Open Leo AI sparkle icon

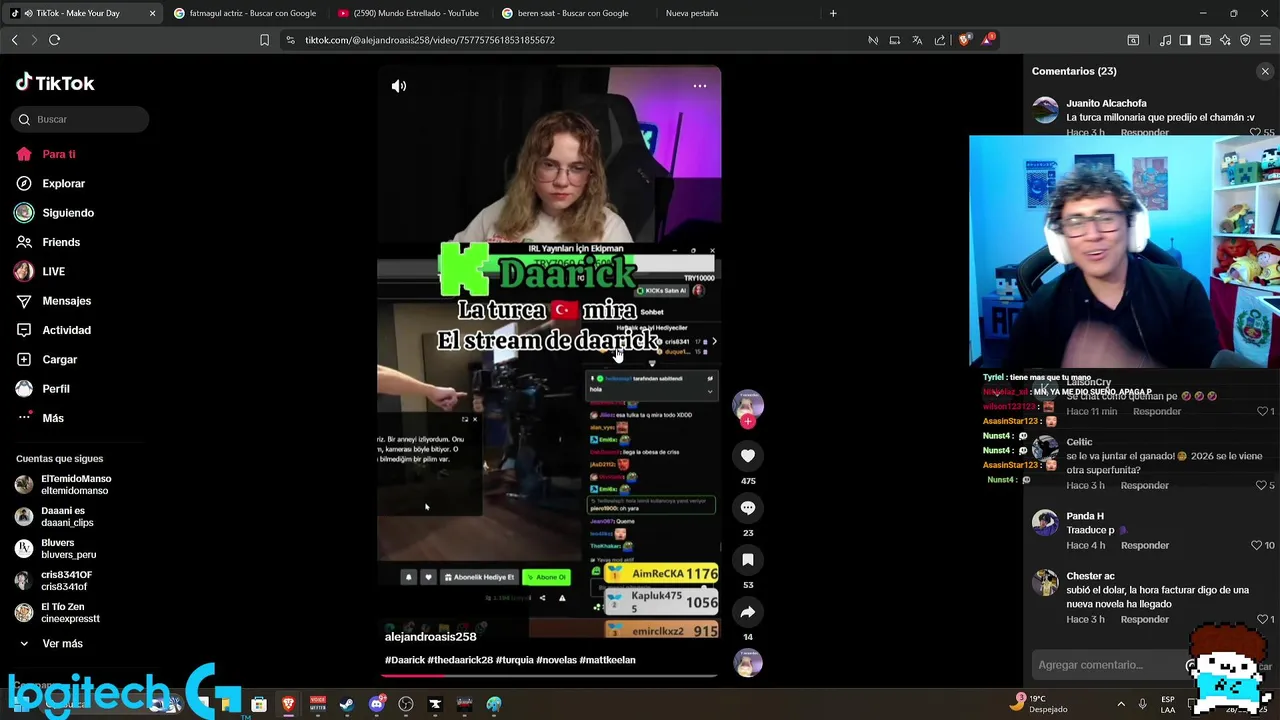click(1225, 40)
